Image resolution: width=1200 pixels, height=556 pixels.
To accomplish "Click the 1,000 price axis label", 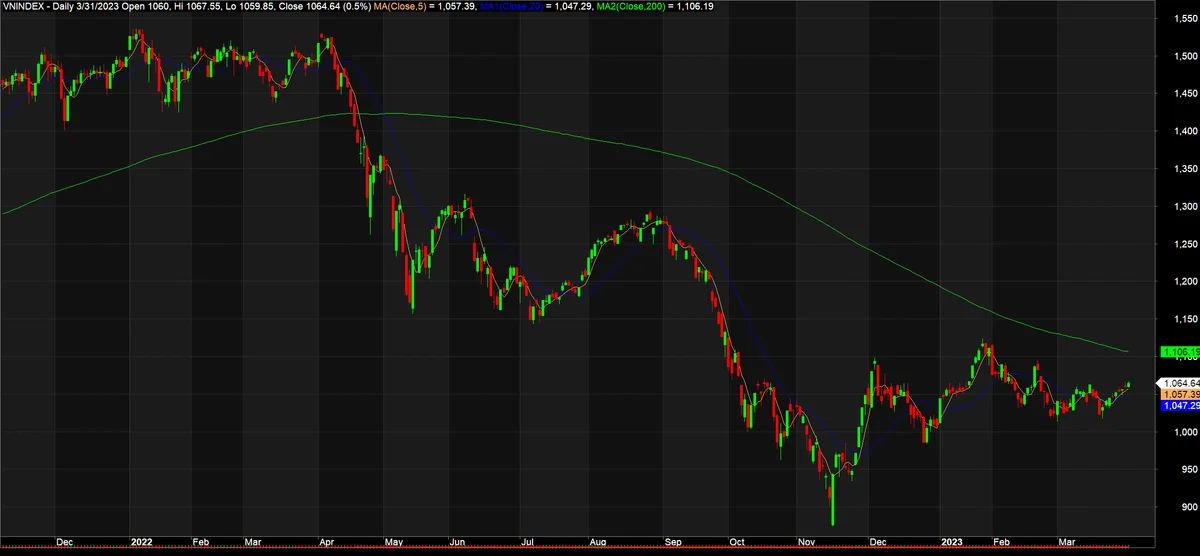I will 1186,433.
